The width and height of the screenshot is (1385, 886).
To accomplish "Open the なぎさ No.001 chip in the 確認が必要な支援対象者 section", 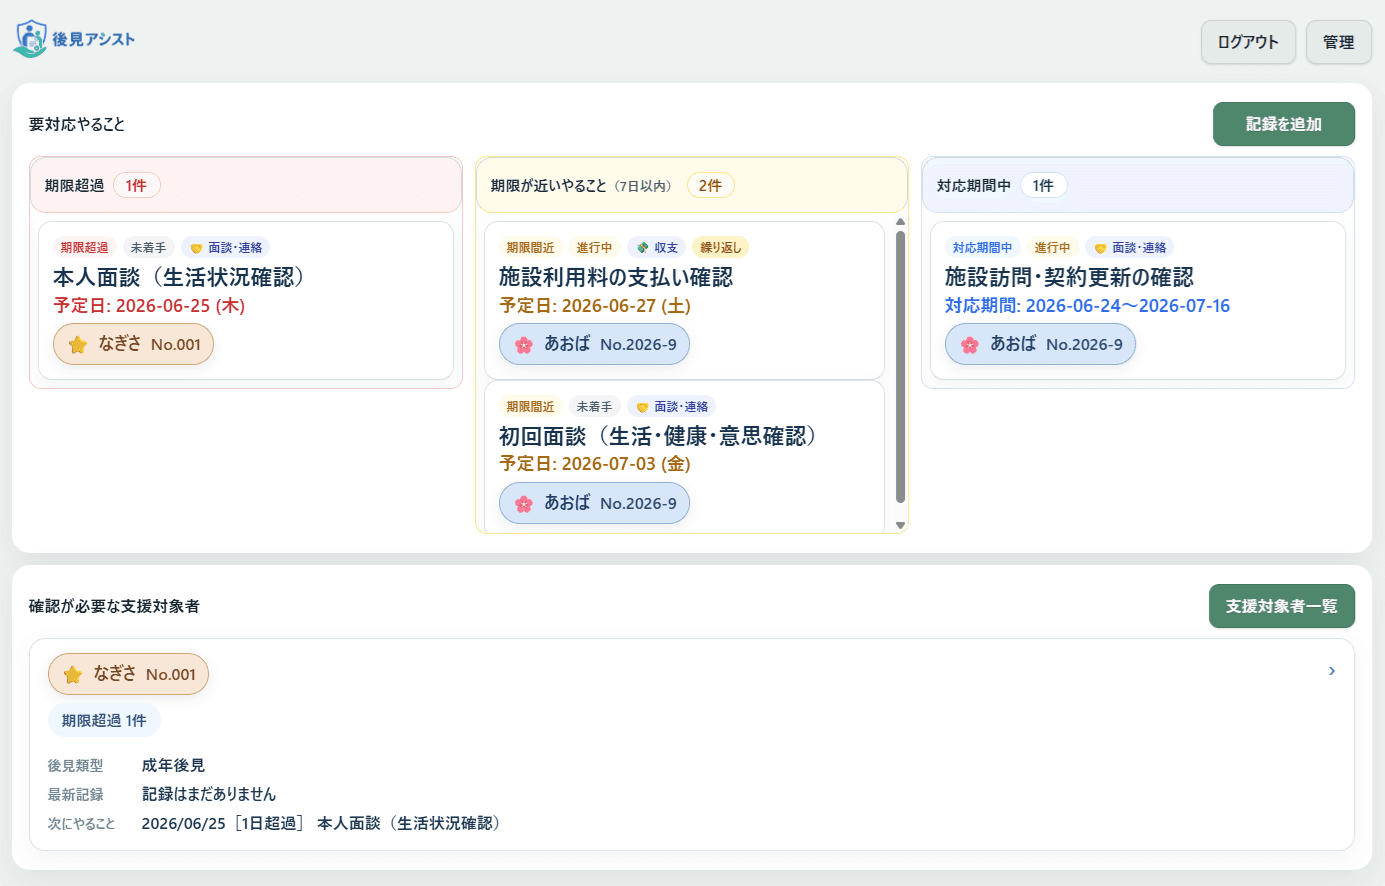I will click(128, 674).
